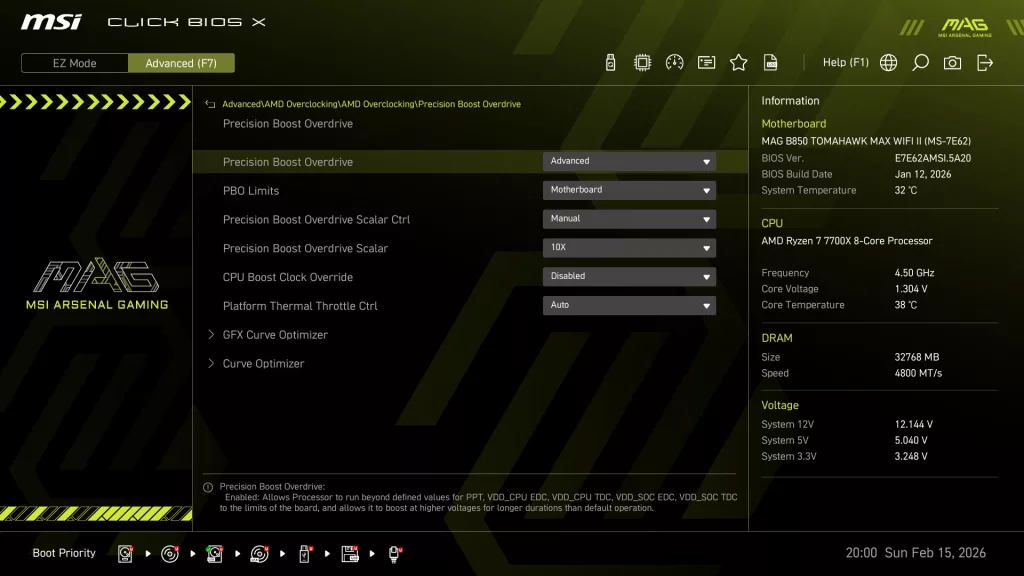Open the PBO Limits dropdown
1024x576 pixels.
pyautogui.click(x=628, y=189)
